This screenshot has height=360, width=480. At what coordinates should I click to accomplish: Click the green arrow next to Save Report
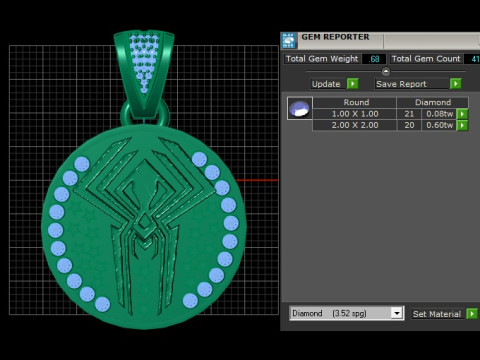455,84
